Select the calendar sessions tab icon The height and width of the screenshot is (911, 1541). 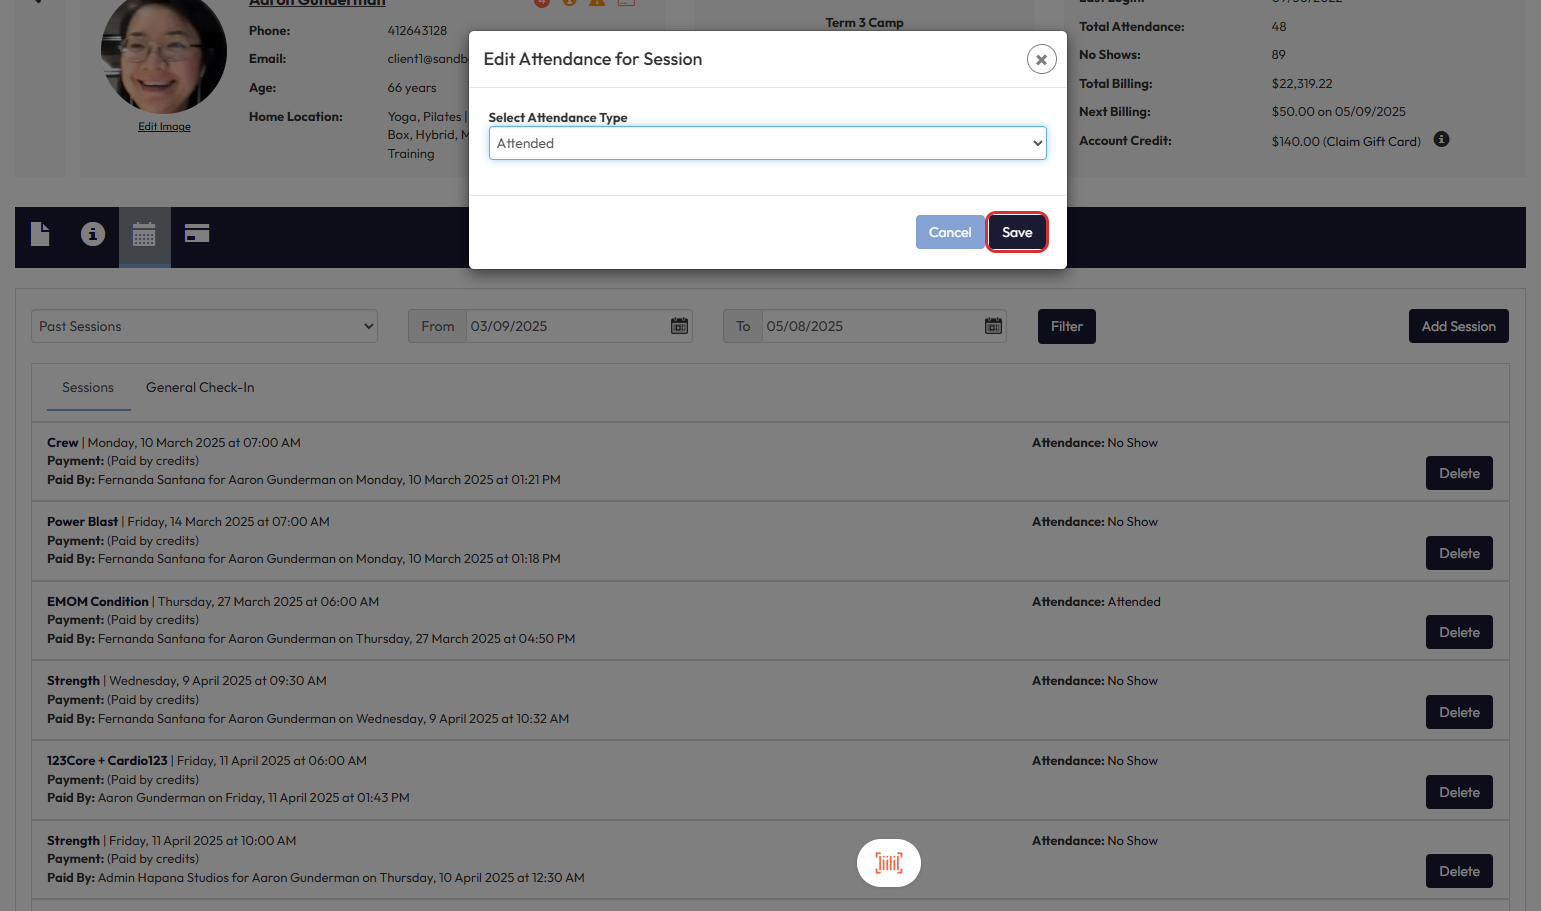coord(144,235)
